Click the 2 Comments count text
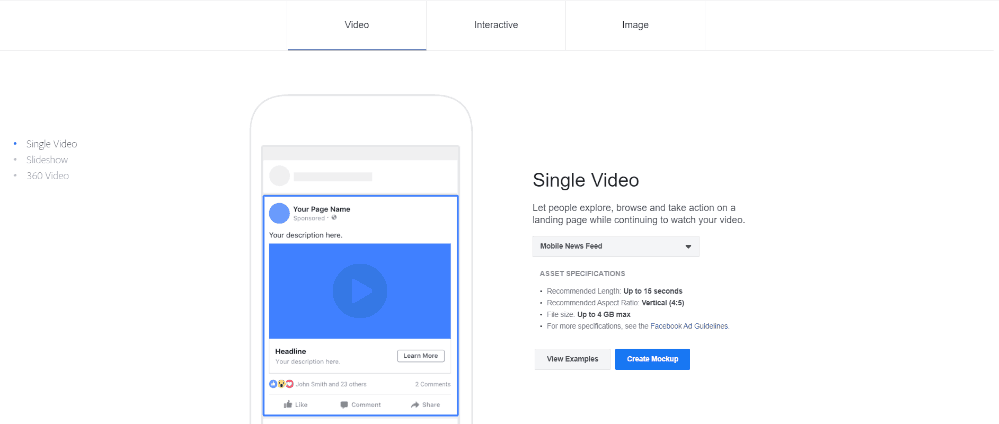 (433, 384)
